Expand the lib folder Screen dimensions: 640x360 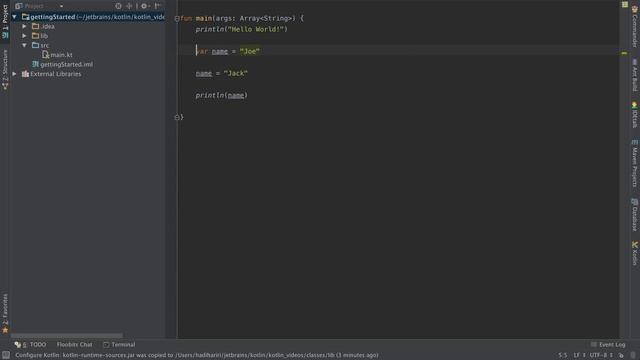[24, 36]
